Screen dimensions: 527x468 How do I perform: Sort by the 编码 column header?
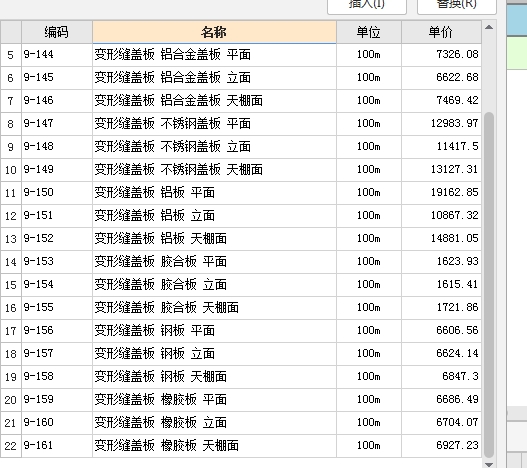point(57,32)
